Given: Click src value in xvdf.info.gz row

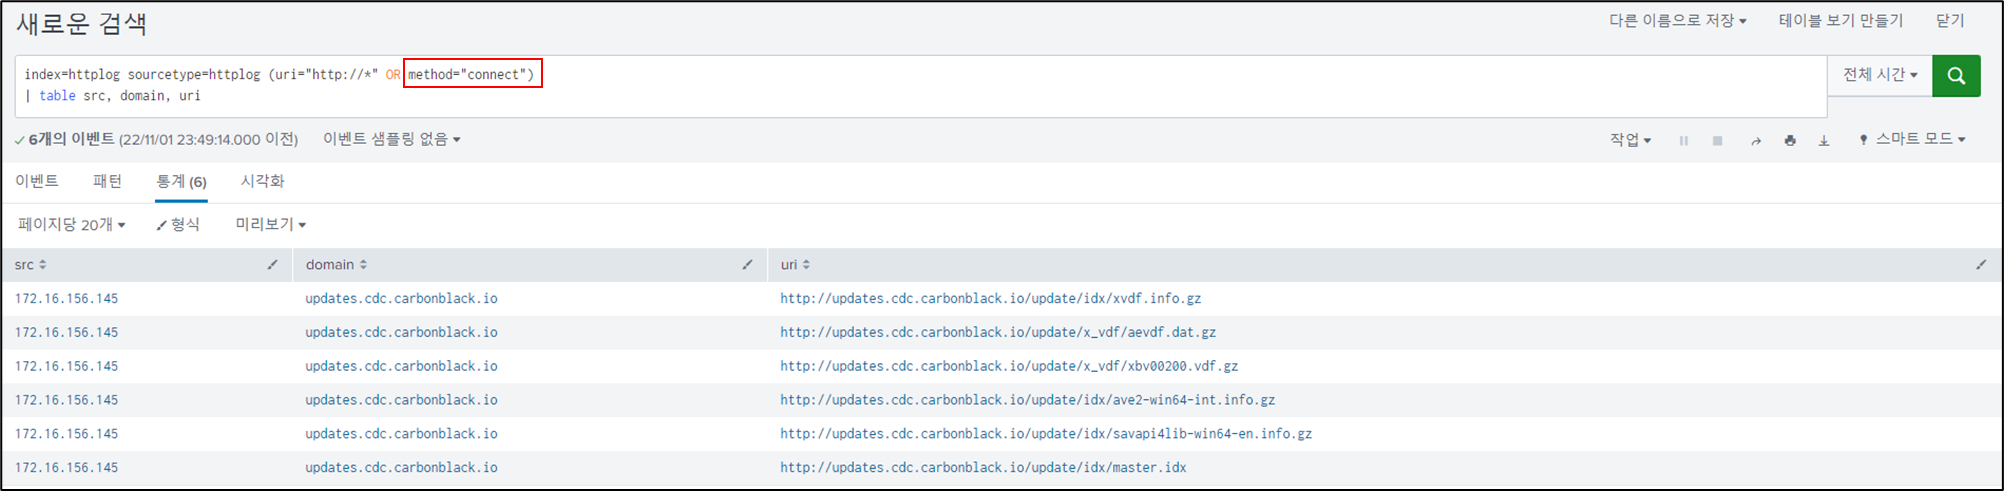Looking at the screenshot, I should pos(66,299).
